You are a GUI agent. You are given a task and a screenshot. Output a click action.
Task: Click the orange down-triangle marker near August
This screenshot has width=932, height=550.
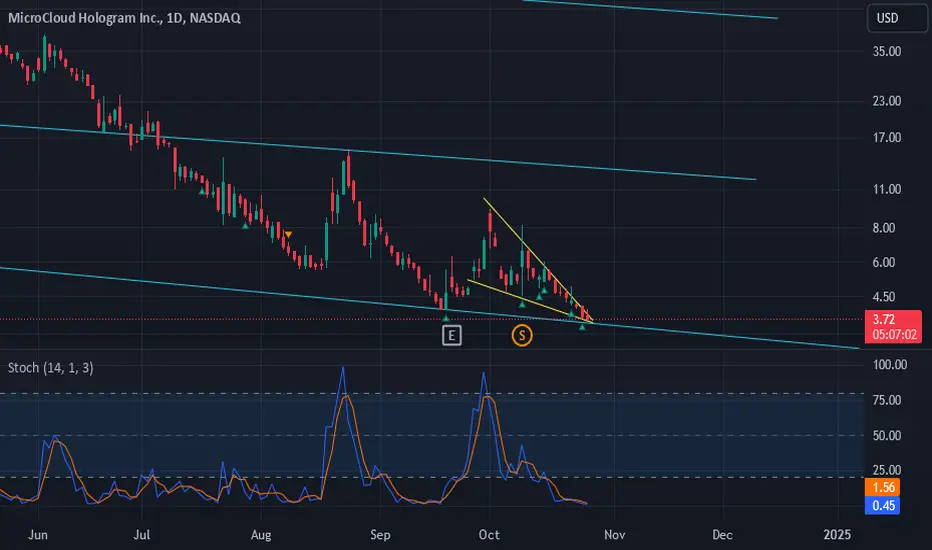288,235
